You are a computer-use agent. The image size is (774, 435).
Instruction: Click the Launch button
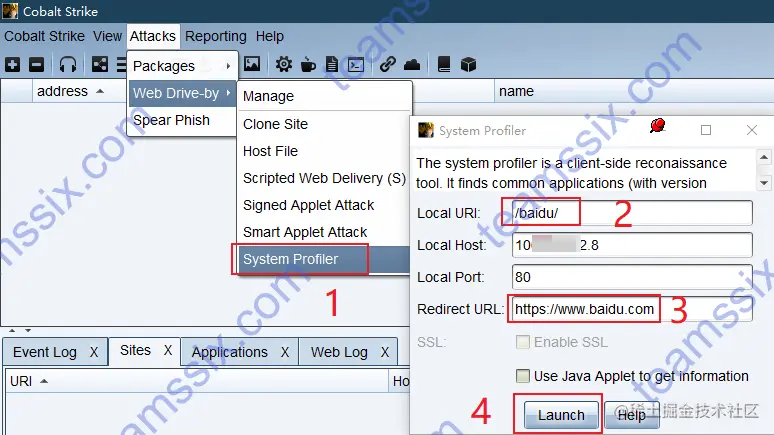(x=561, y=415)
